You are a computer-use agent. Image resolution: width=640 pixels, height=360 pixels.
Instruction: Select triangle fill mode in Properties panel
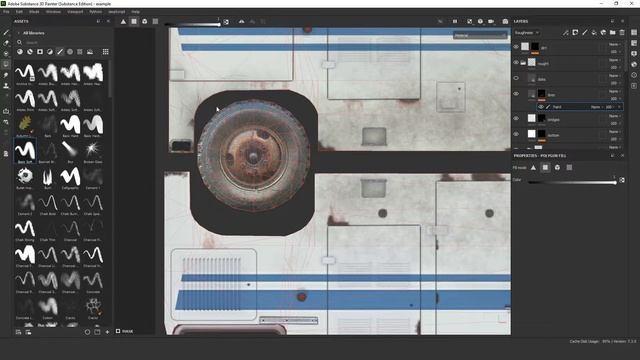pos(533,167)
